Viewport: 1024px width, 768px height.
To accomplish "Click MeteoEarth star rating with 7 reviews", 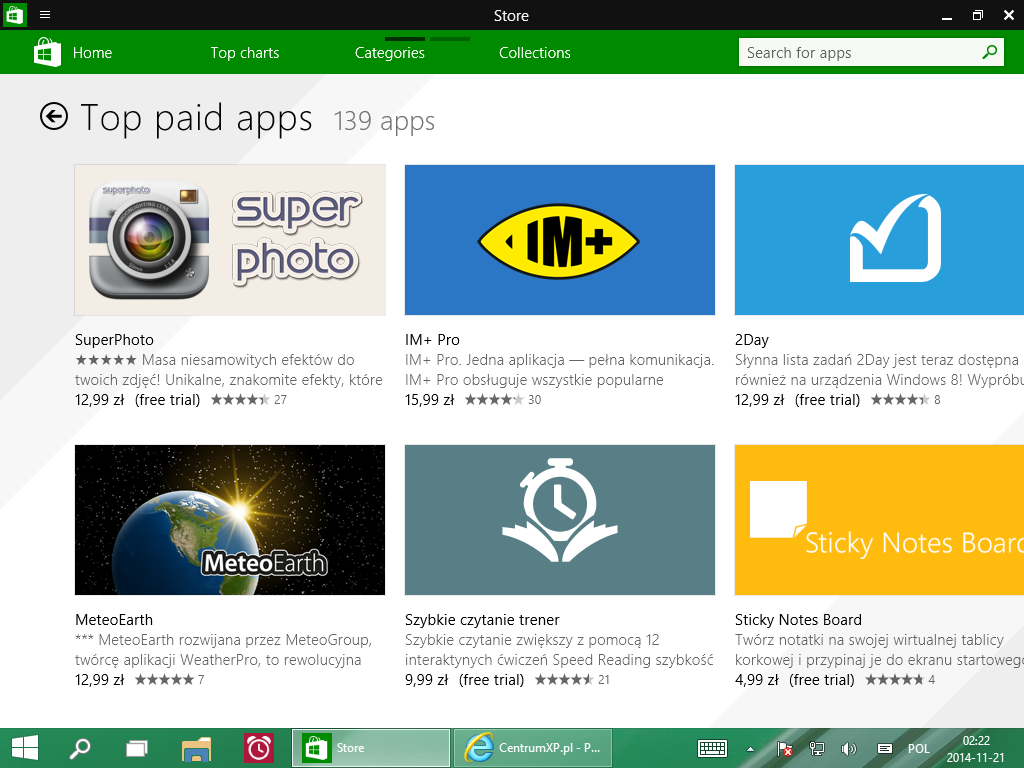I will point(170,680).
